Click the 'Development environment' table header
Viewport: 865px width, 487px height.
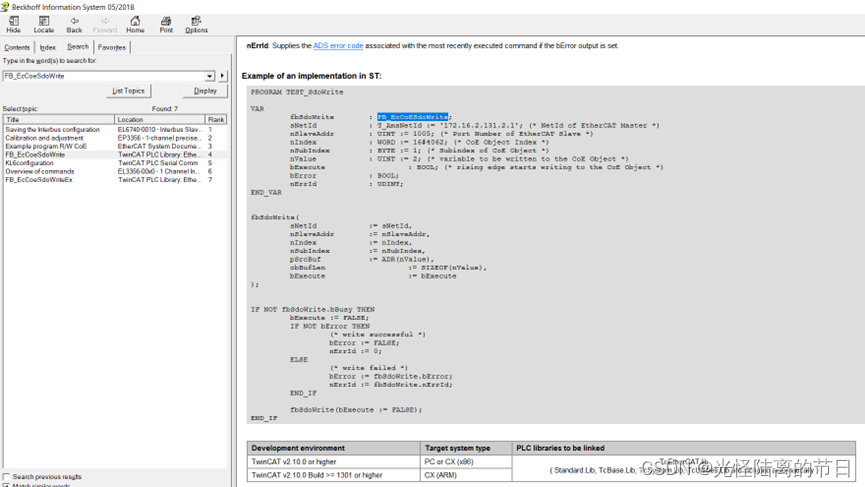(x=334, y=448)
